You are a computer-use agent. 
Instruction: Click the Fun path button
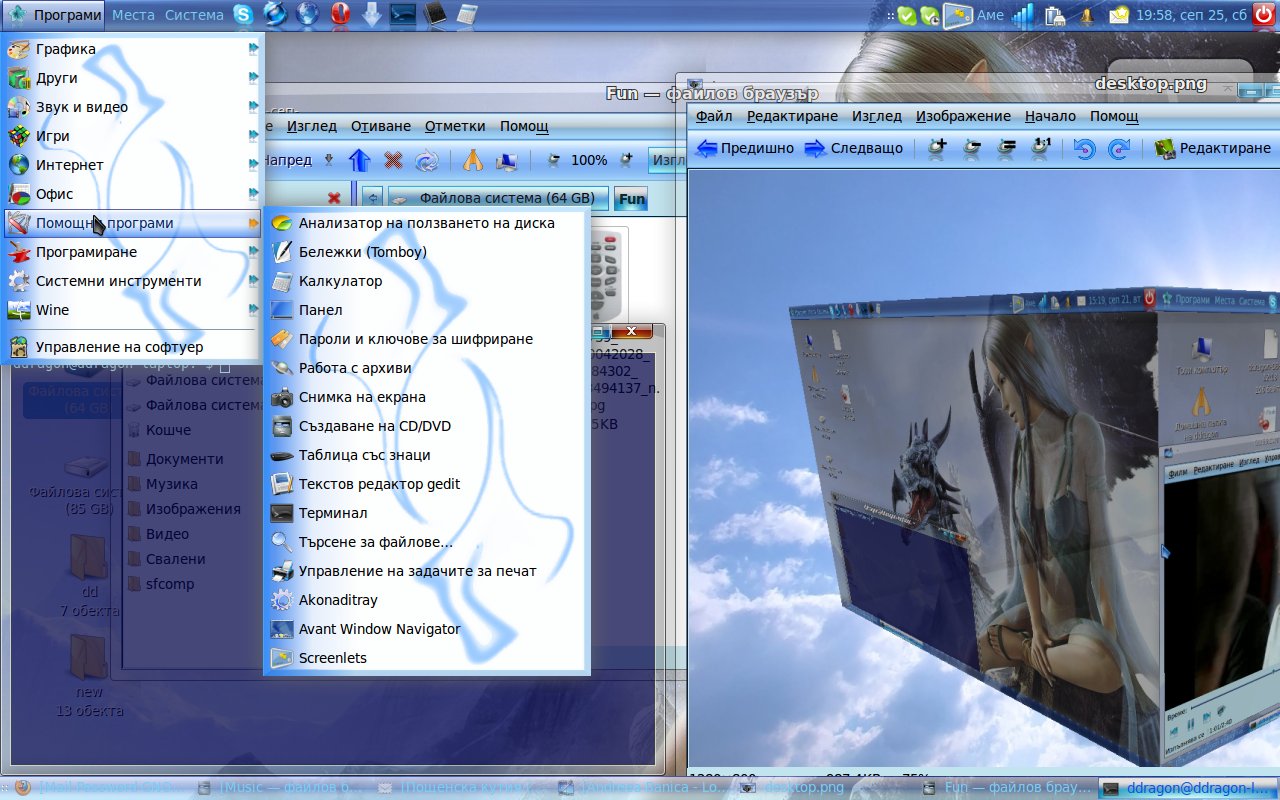(x=632, y=198)
